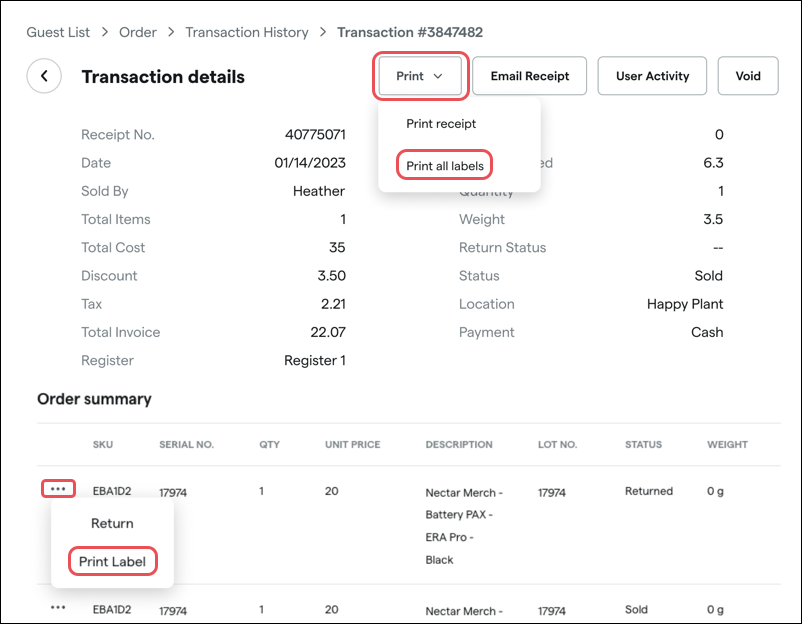Click the Lot No. column header
Screen dimensions: 802x624
tap(557, 444)
